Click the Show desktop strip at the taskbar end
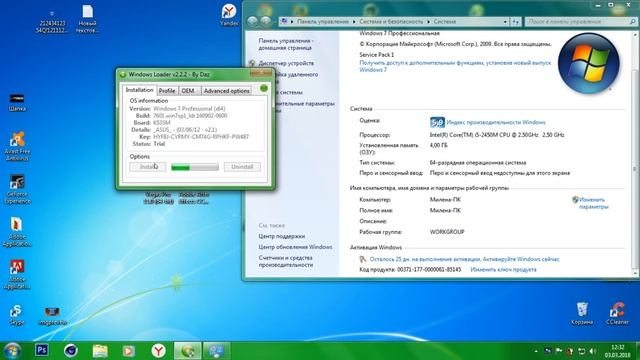Viewport: 640px width, 360px height. [637, 351]
